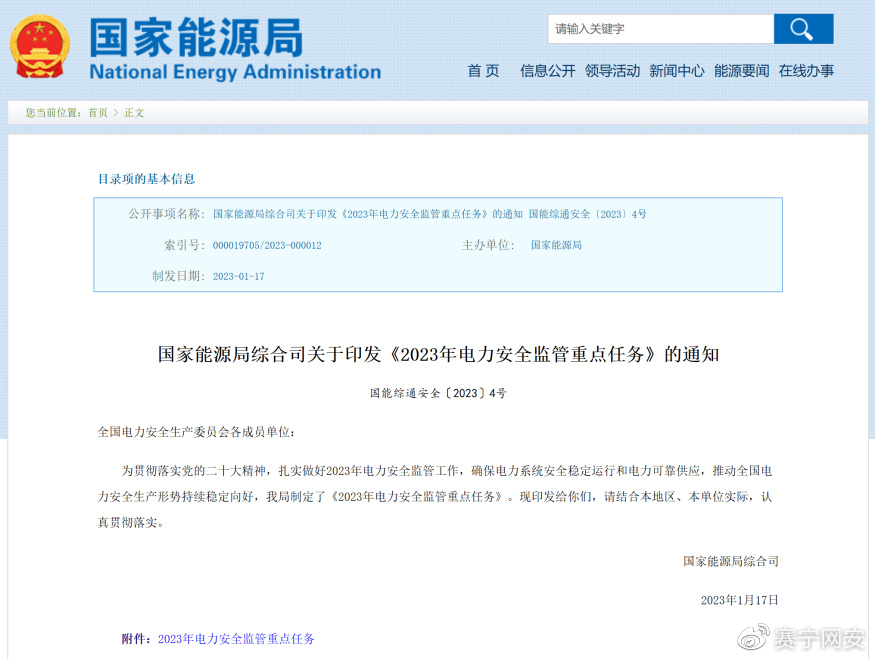Click the 公开事项名称 value text

pyautogui.click(x=430, y=214)
